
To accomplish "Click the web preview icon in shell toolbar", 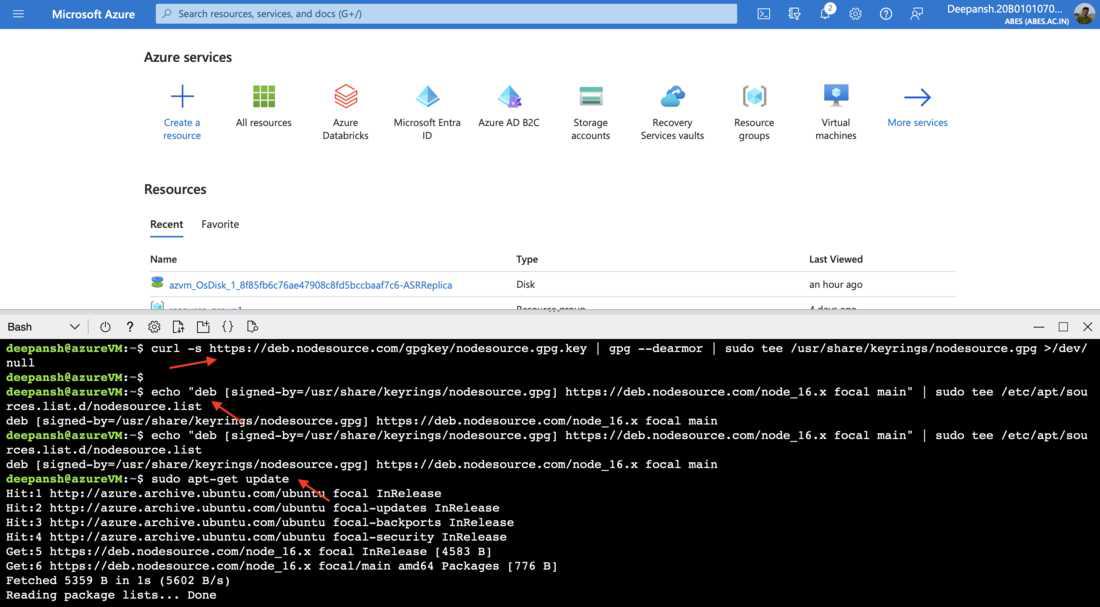I will coord(253,327).
